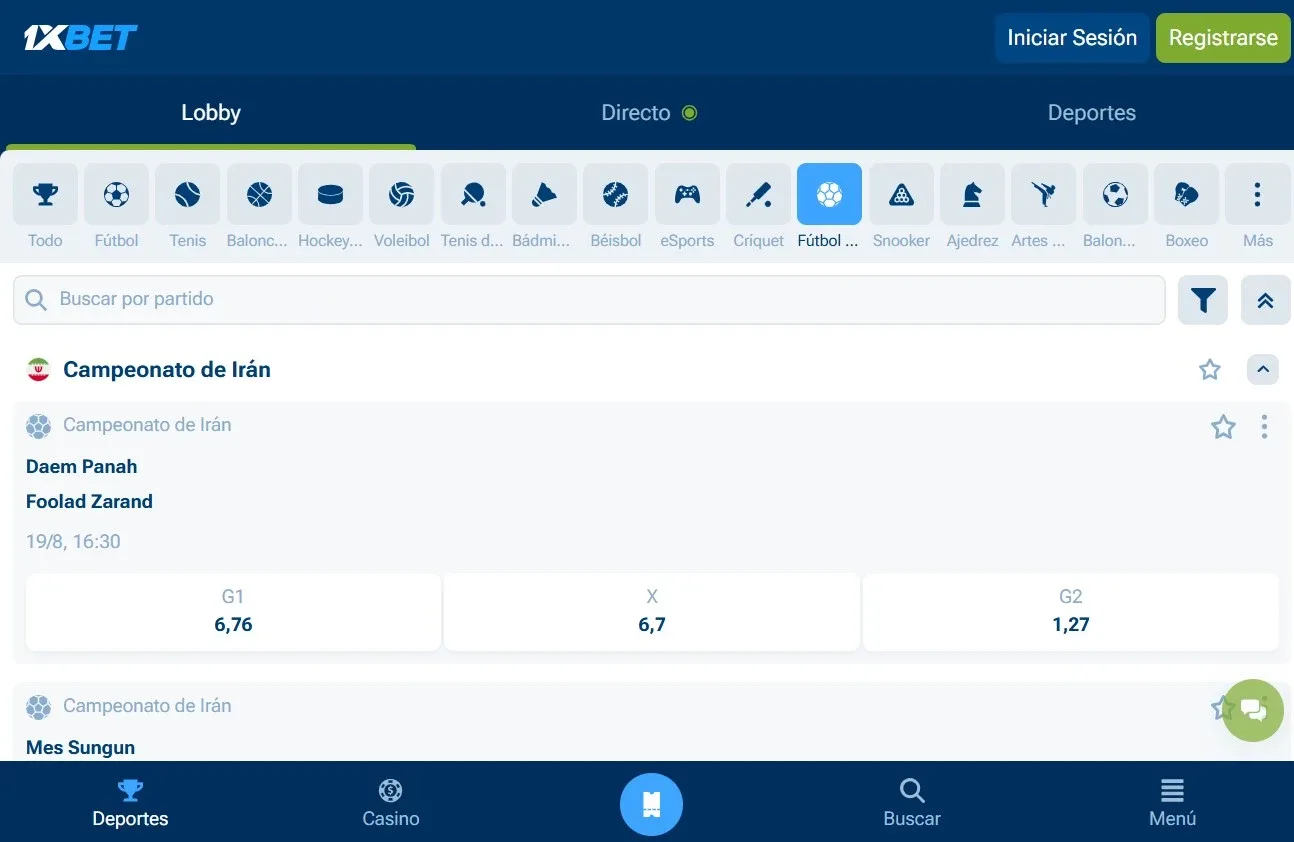Select the Boxeo glove icon
This screenshot has height=842, width=1294.
pyautogui.click(x=1186, y=194)
